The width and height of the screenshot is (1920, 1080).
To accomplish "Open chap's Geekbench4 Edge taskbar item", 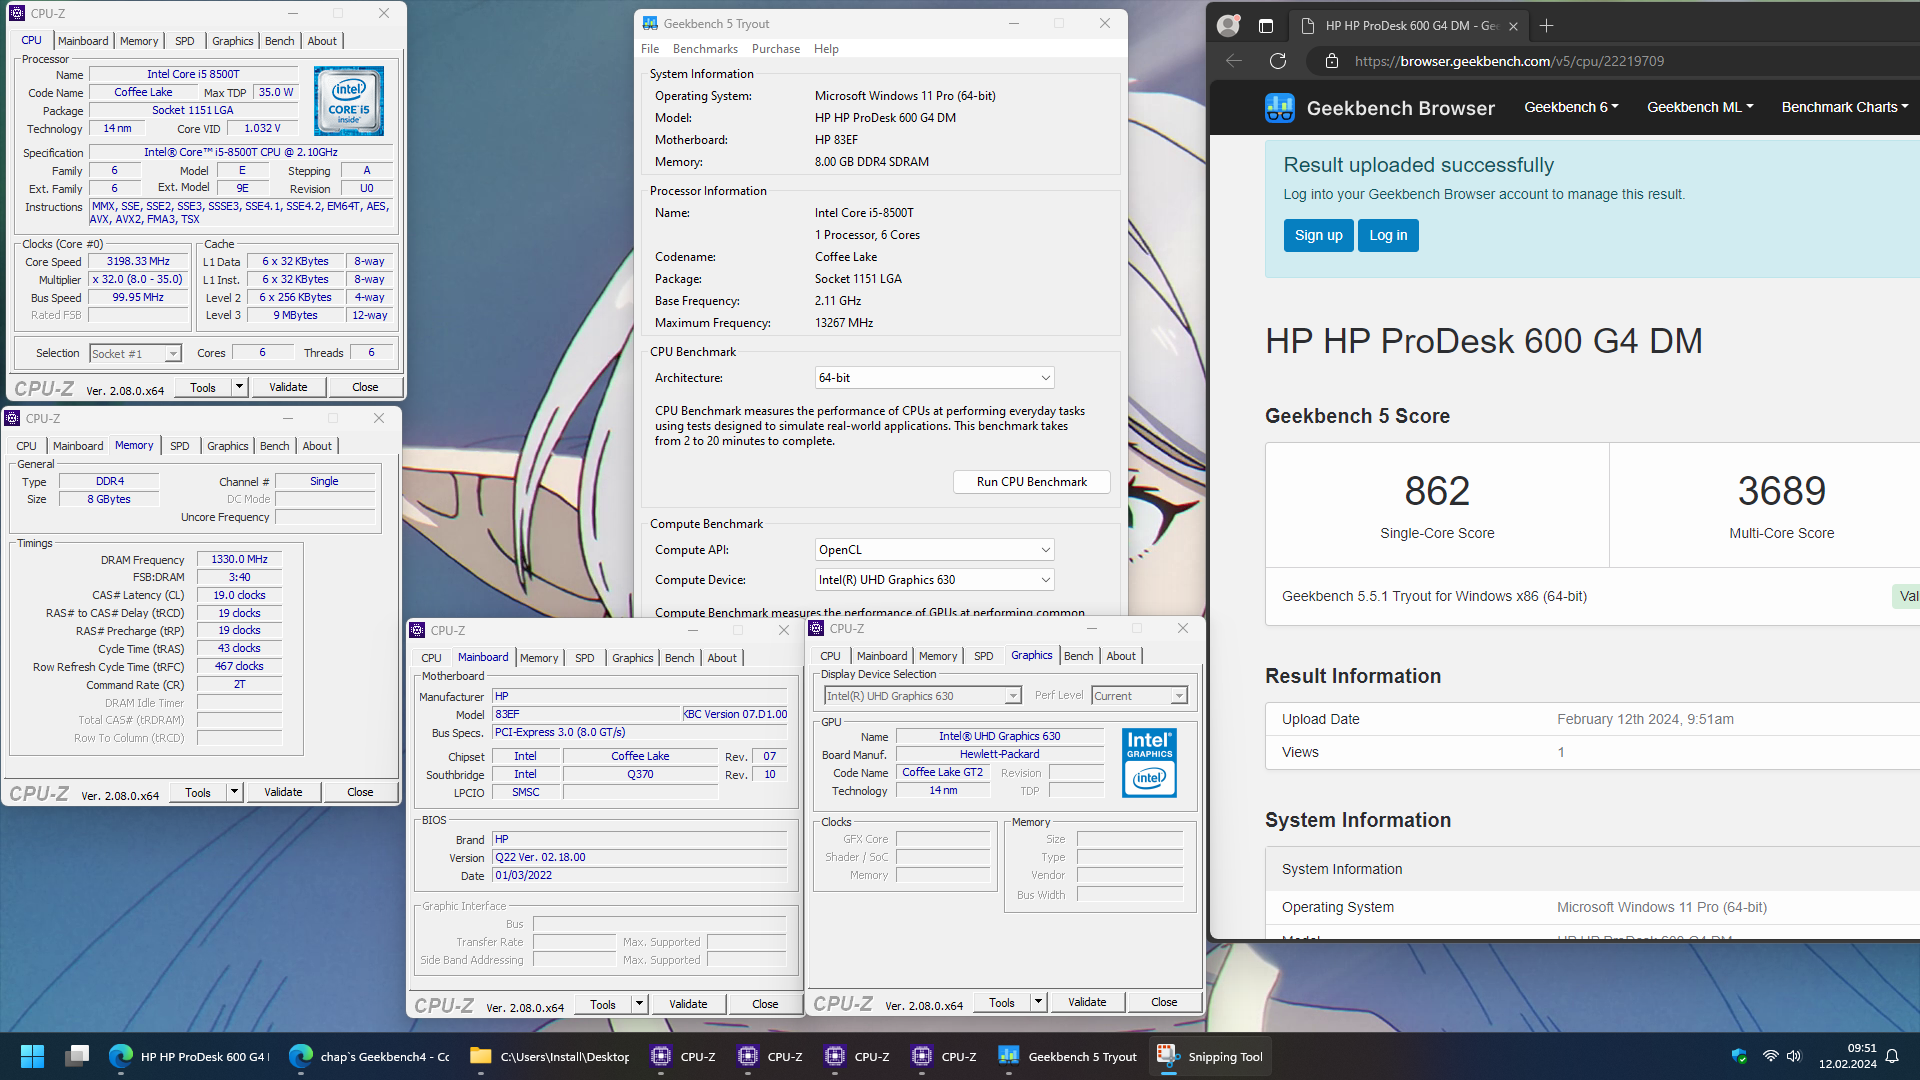I will (369, 1056).
